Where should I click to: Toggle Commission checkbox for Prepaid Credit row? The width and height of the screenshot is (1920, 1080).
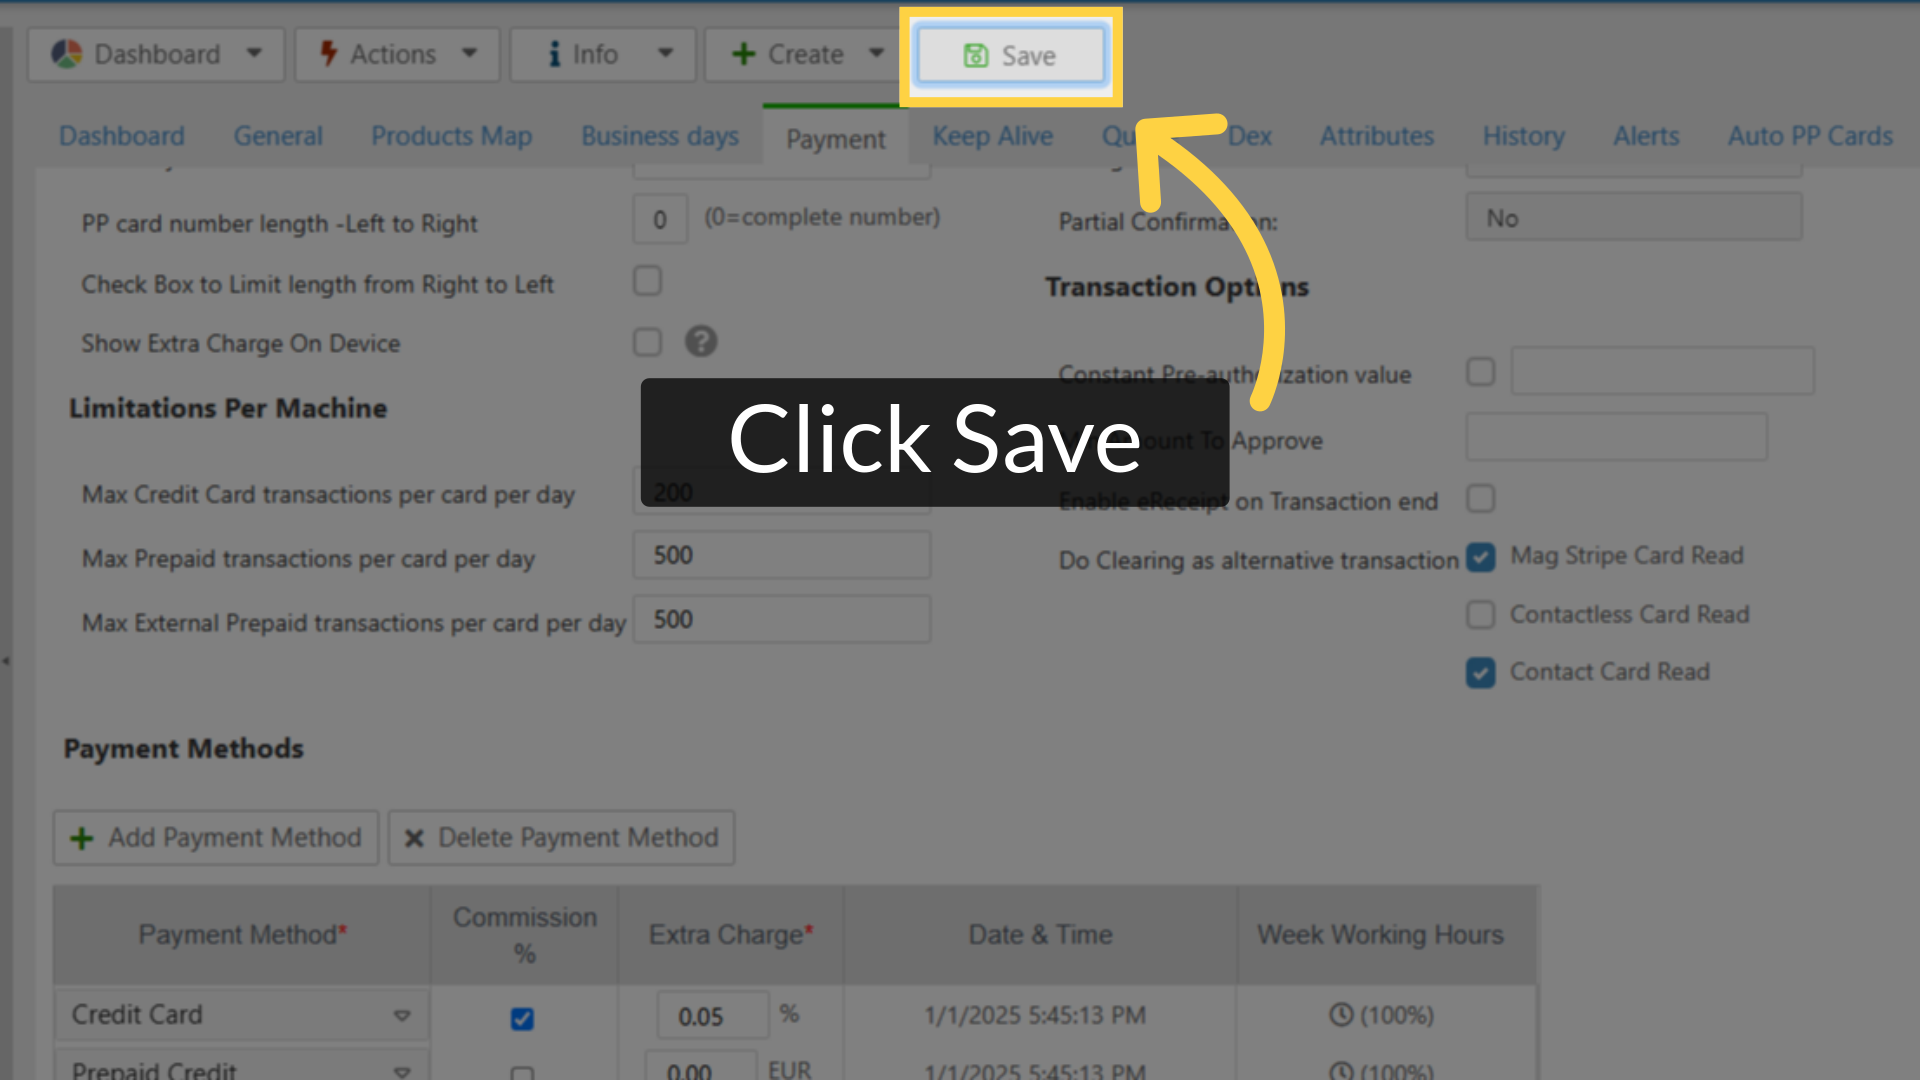(x=522, y=1073)
